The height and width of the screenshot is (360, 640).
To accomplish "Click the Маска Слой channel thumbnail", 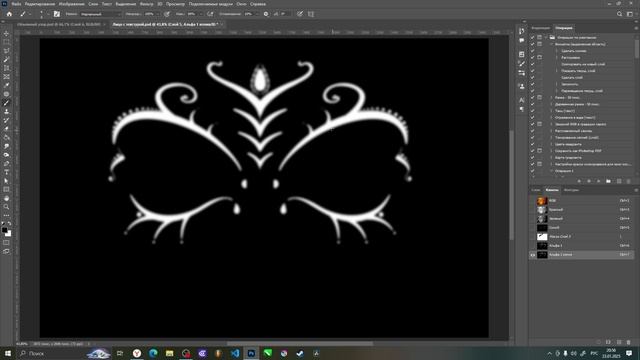I will click(542, 237).
